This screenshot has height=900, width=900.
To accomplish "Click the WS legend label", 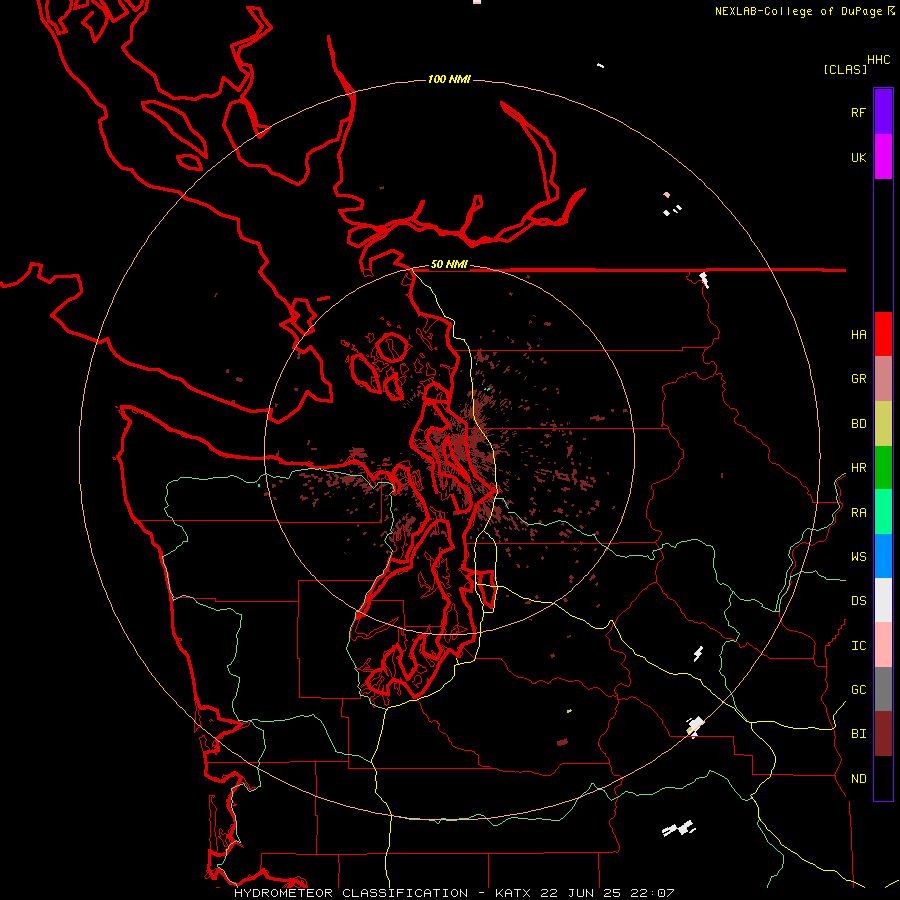I will pos(859,556).
